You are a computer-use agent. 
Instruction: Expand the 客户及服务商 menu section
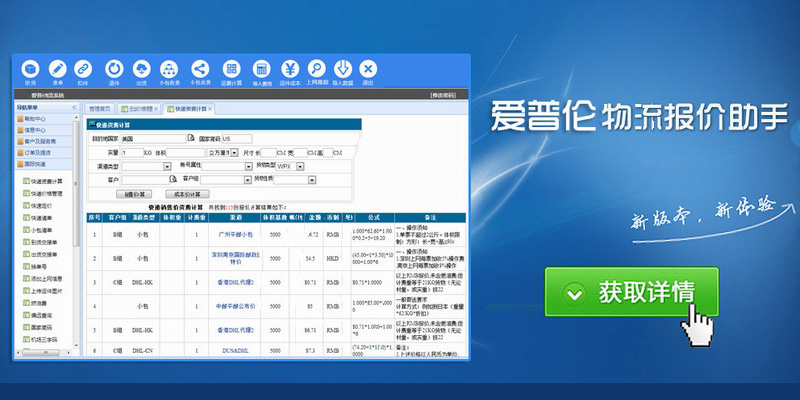[x=43, y=141]
